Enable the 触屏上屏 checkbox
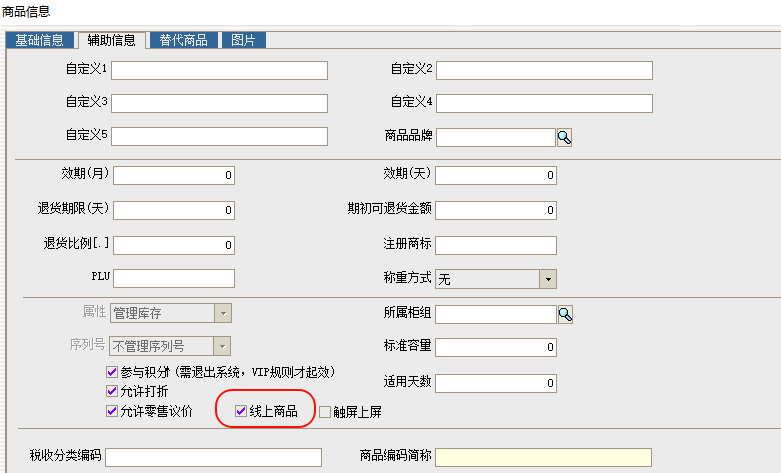 (325, 411)
